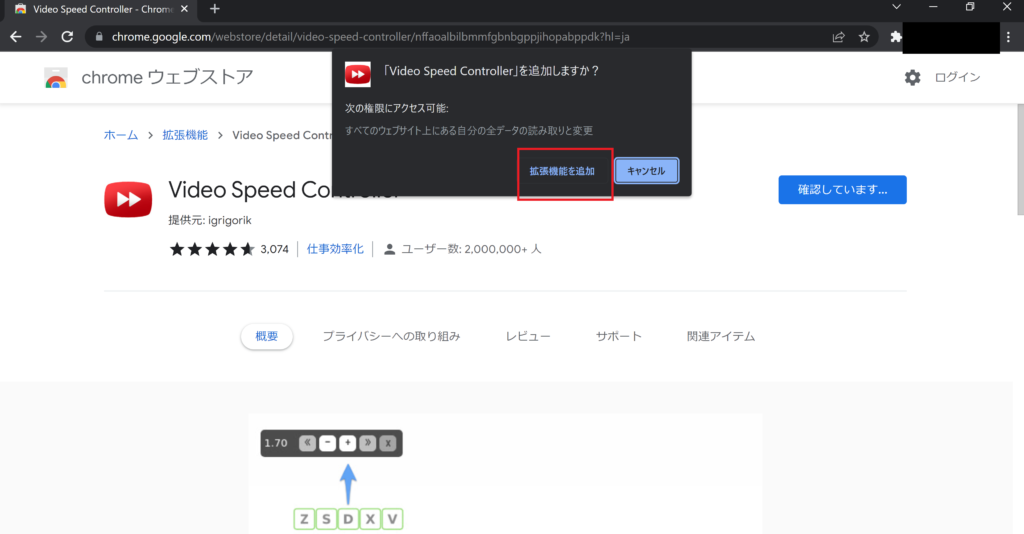The width and height of the screenshot is (1024, 534).
Task: Click the page vertical scrollbar
Action: pos(1019,159)
